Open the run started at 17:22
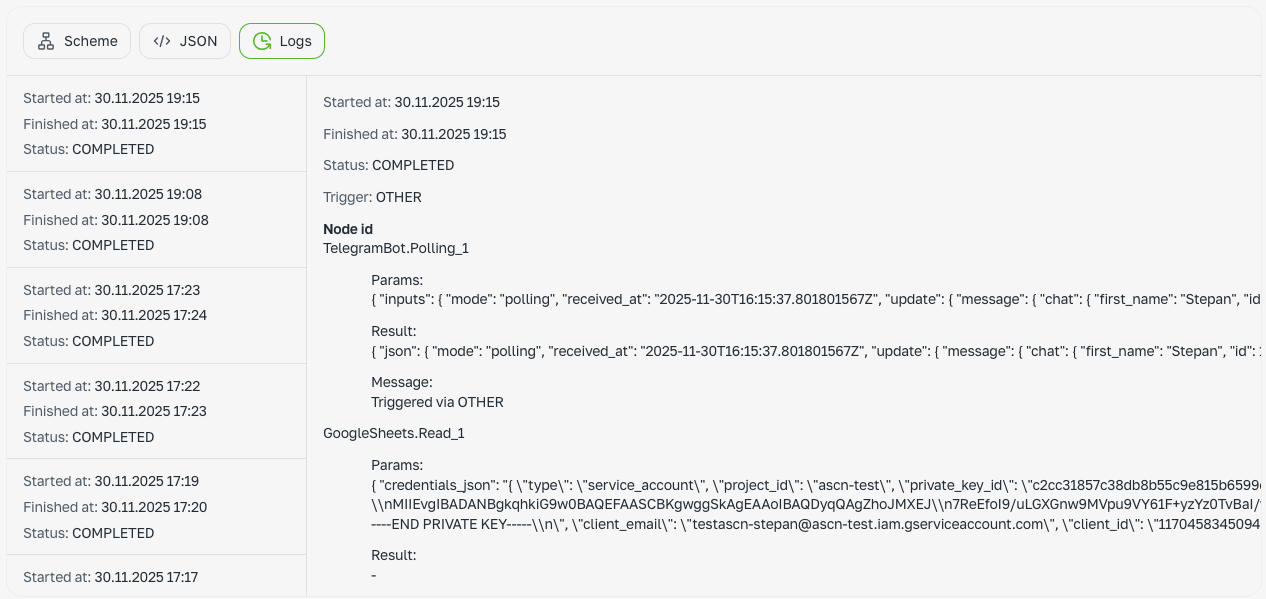The image size is (1266, 599). 156,412
